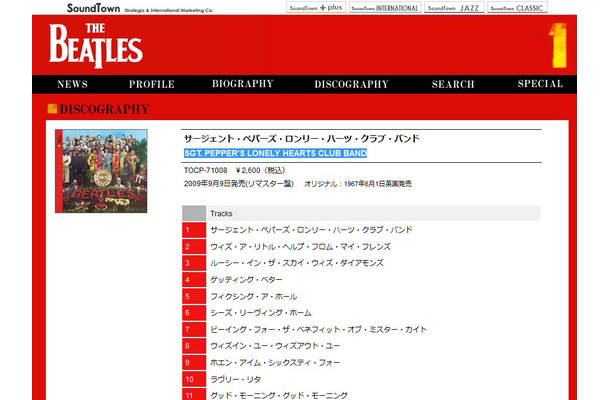The height and width of the screenshot is (400, 610).
Task: Open track 1 サージェント・ペパーズ link
Action: click(x=311, y=230)
